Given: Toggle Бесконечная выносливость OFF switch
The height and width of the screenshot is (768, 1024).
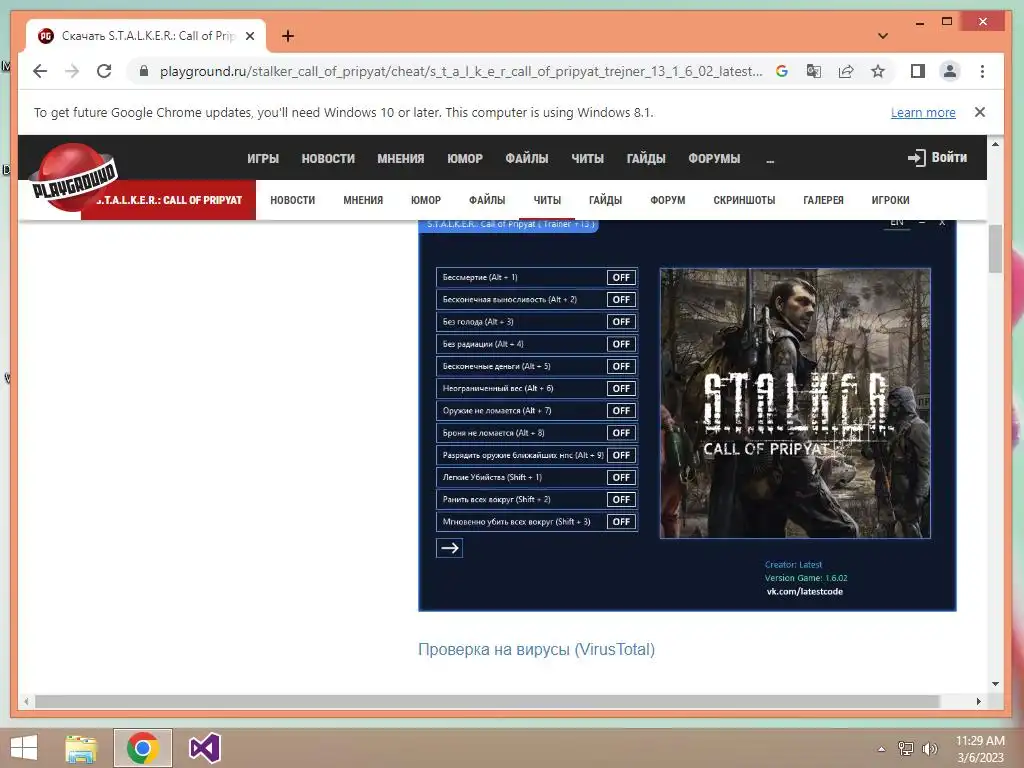Looking at the screenshot, I should point(621,300).
